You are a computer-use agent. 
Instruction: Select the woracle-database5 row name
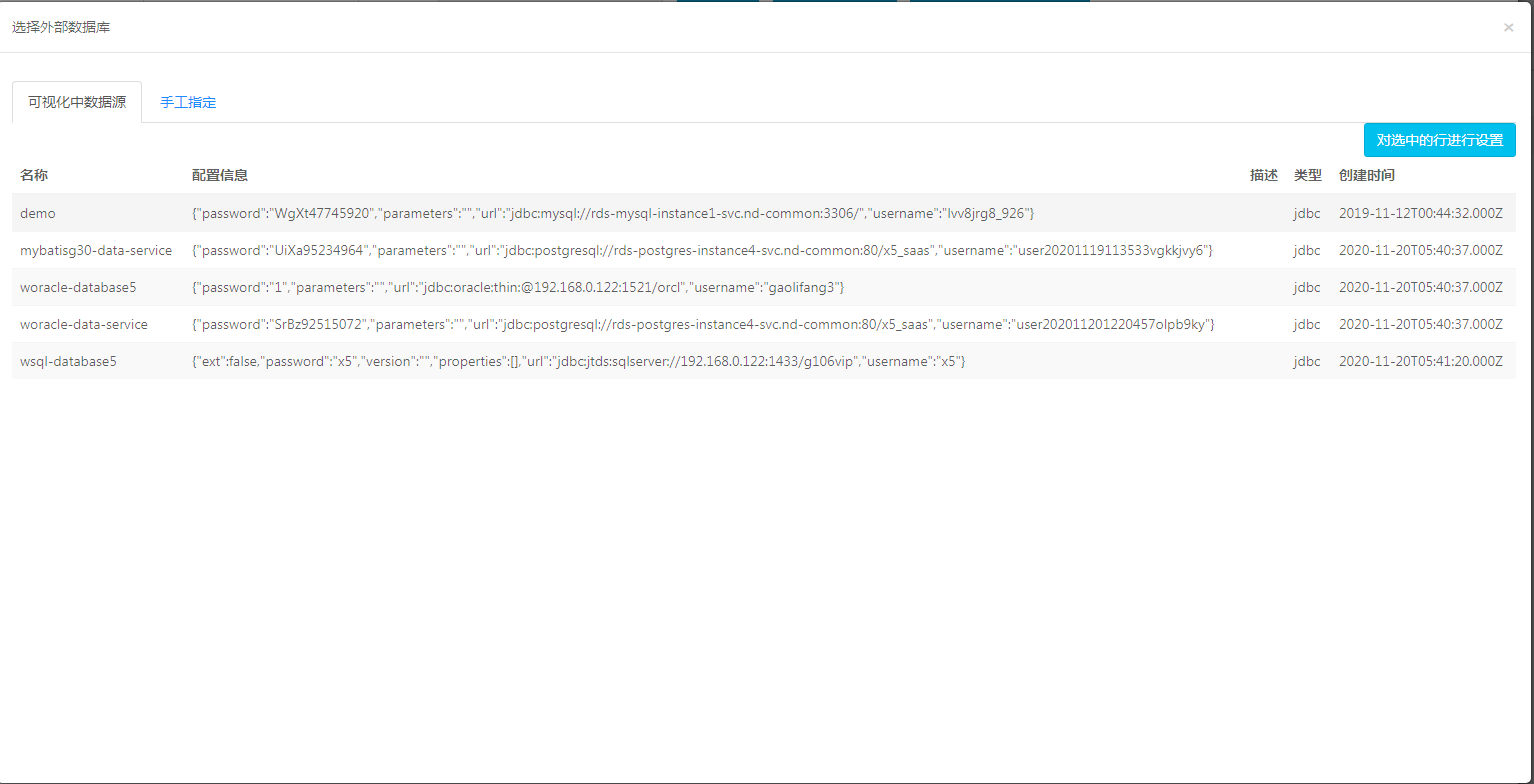point(78,287)
